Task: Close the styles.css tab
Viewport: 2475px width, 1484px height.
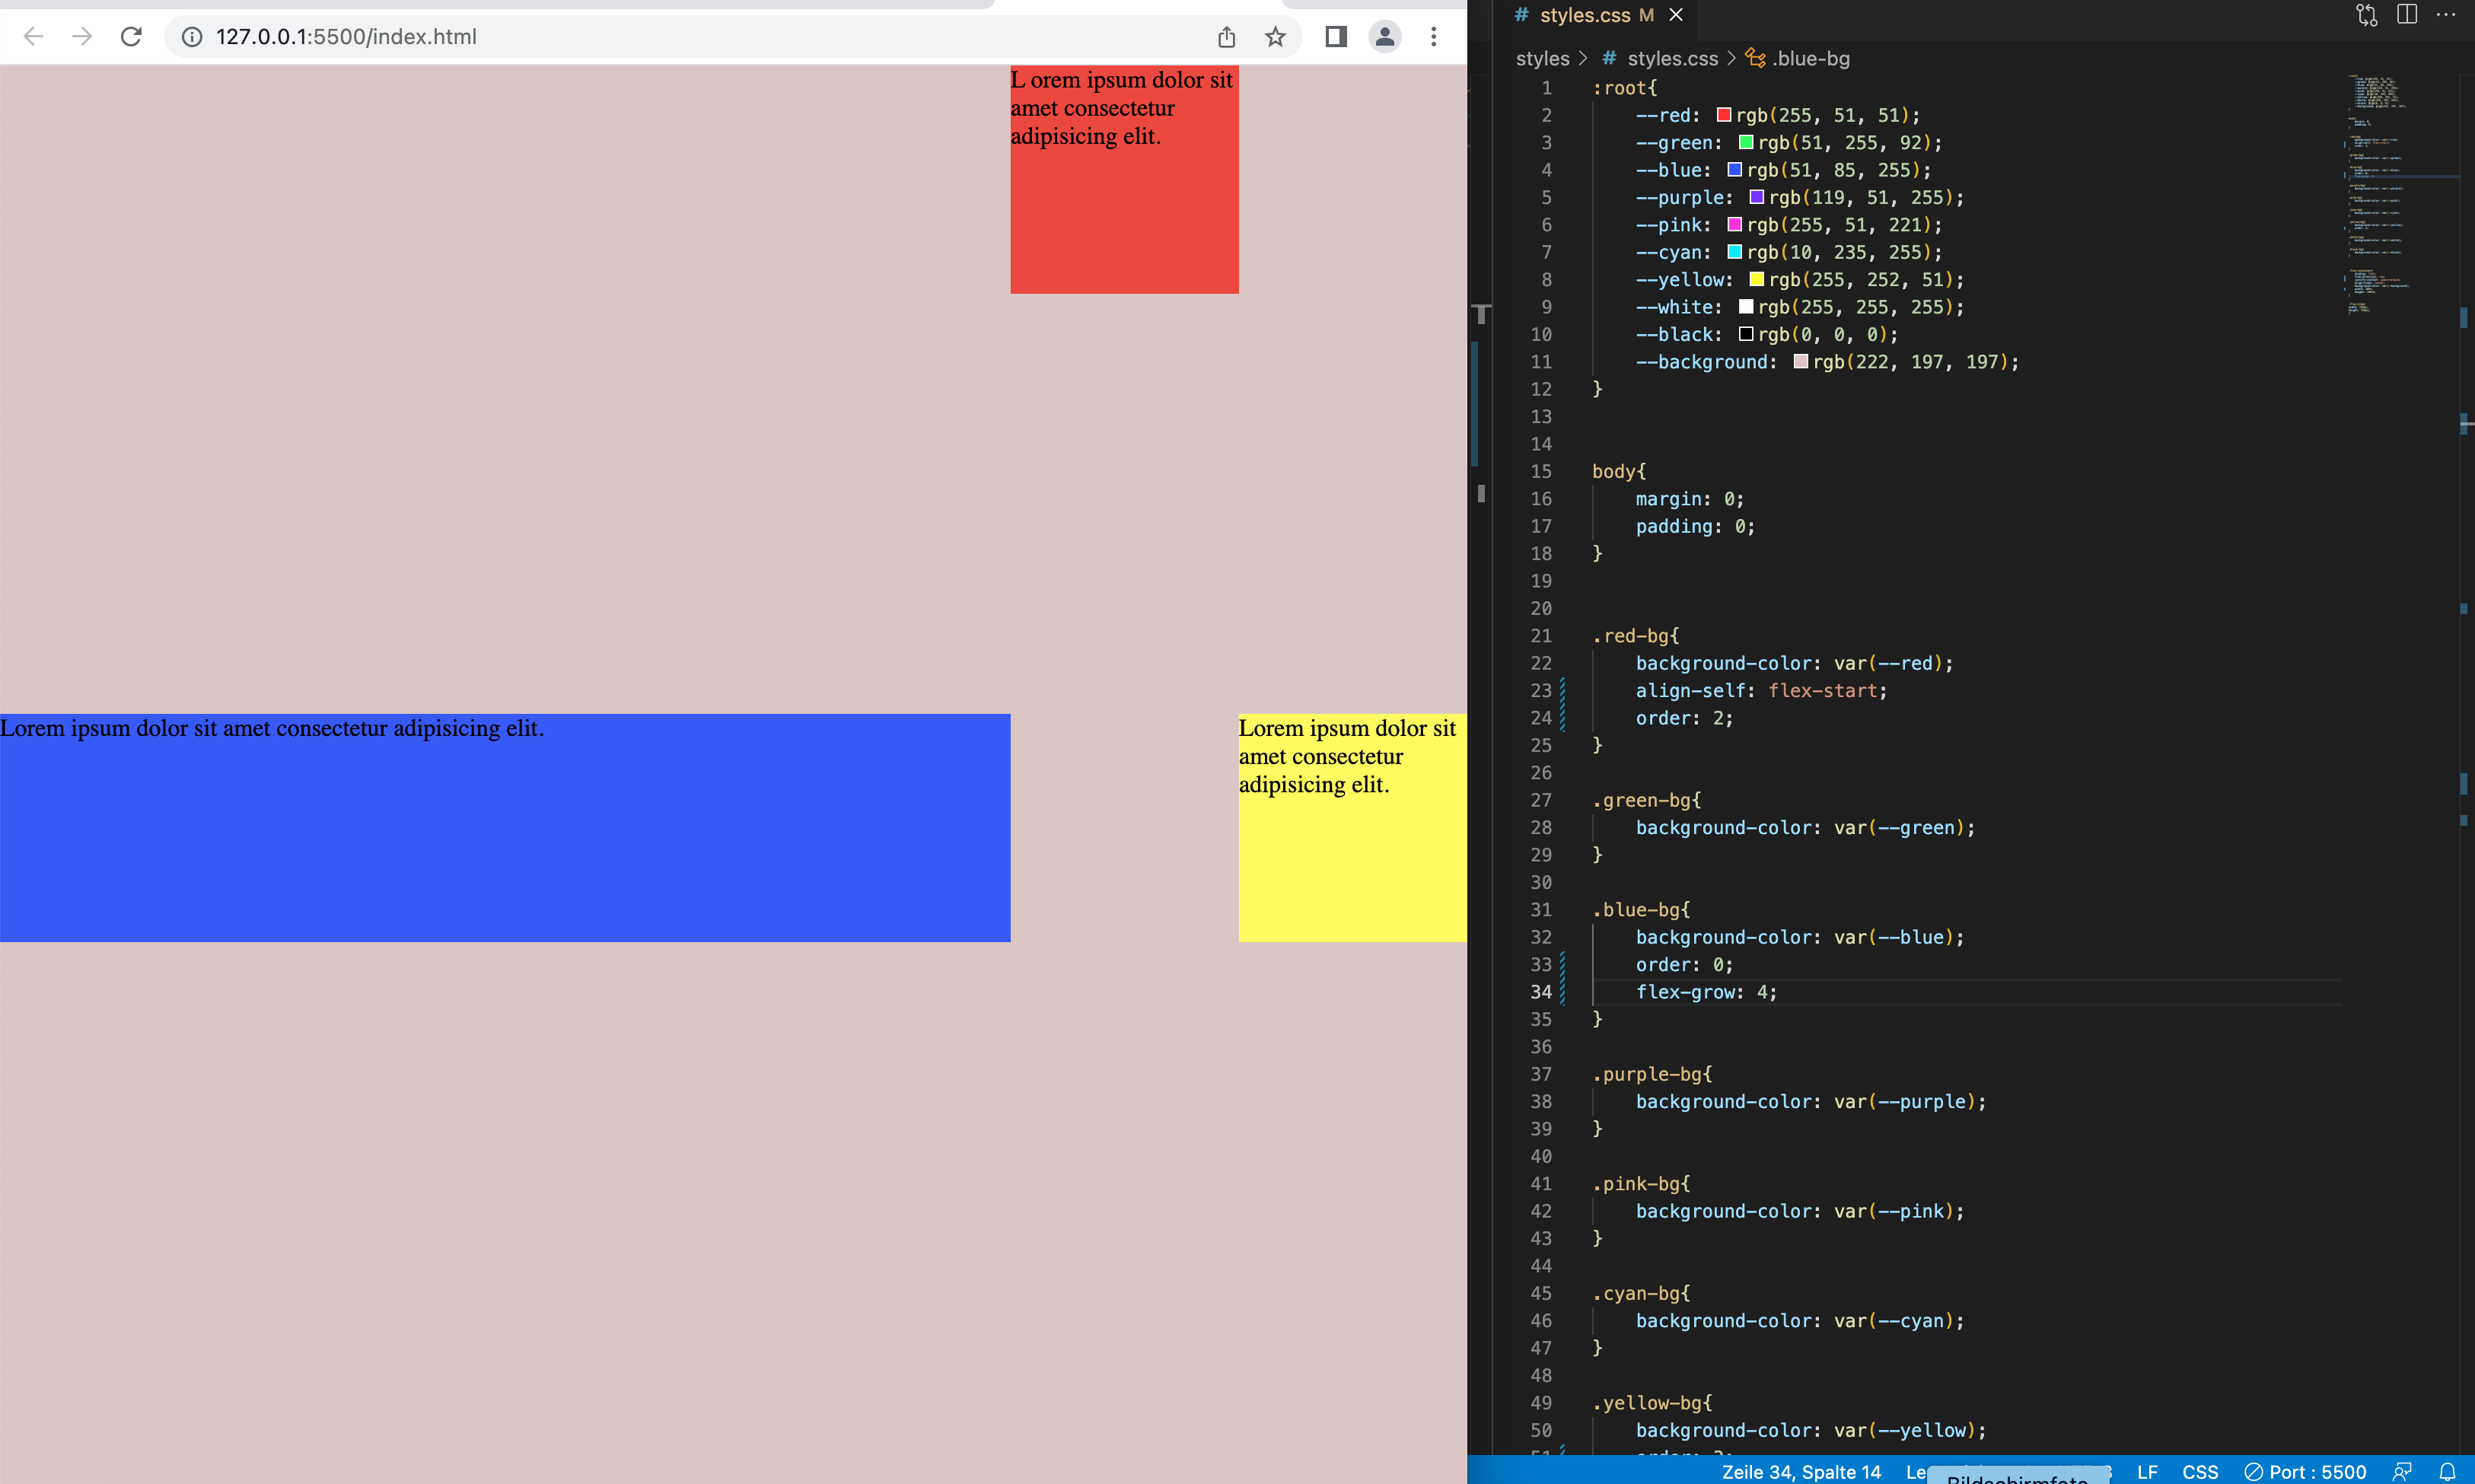Action: pos(1676,15)
